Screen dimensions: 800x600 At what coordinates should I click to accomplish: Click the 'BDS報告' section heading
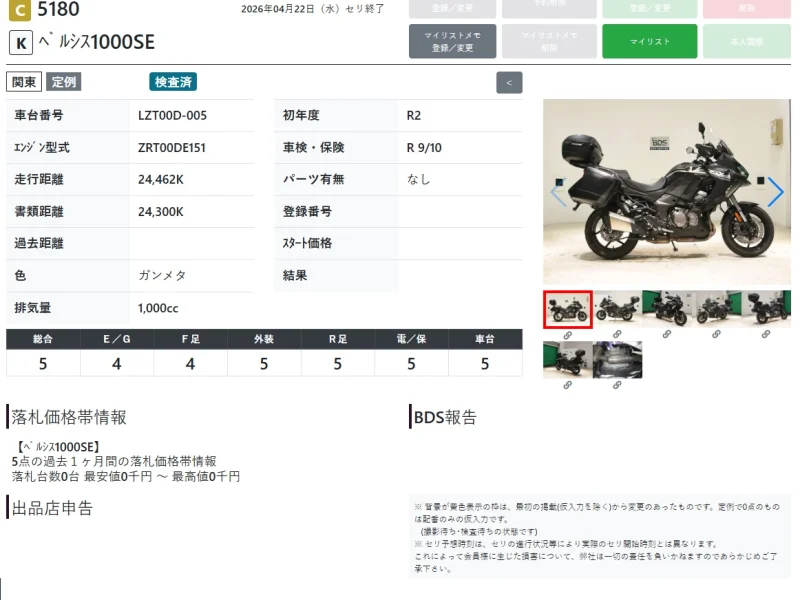445,417
